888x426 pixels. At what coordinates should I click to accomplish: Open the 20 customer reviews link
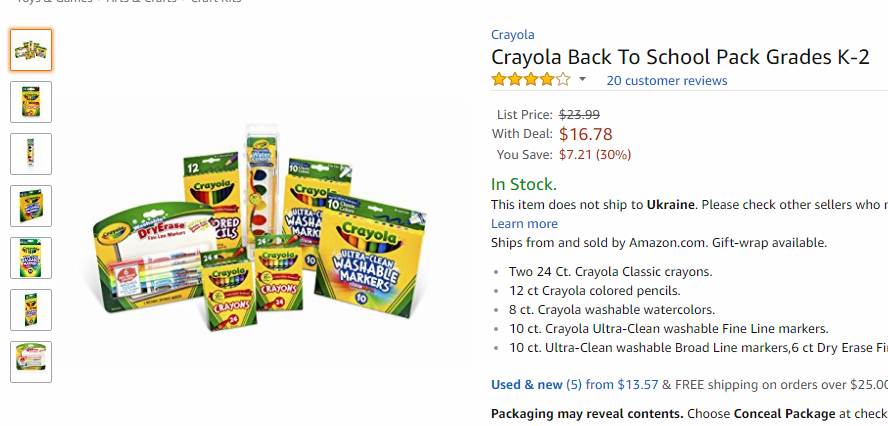(667, 80)
